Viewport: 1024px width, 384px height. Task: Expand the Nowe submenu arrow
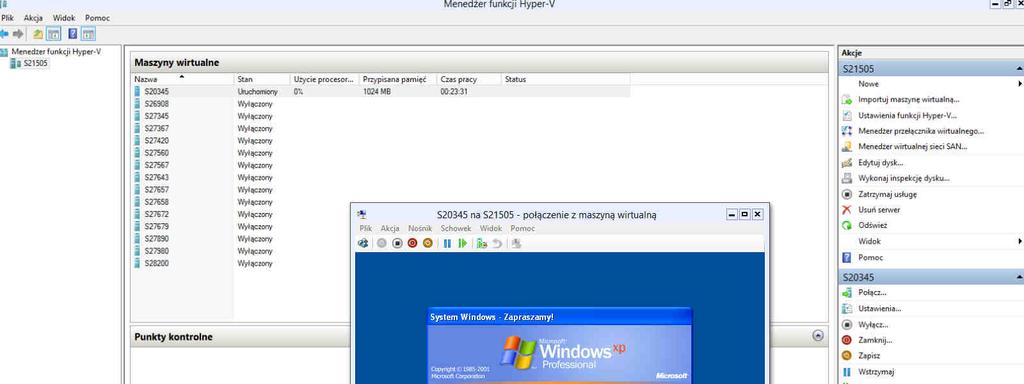pos(1019,84)
